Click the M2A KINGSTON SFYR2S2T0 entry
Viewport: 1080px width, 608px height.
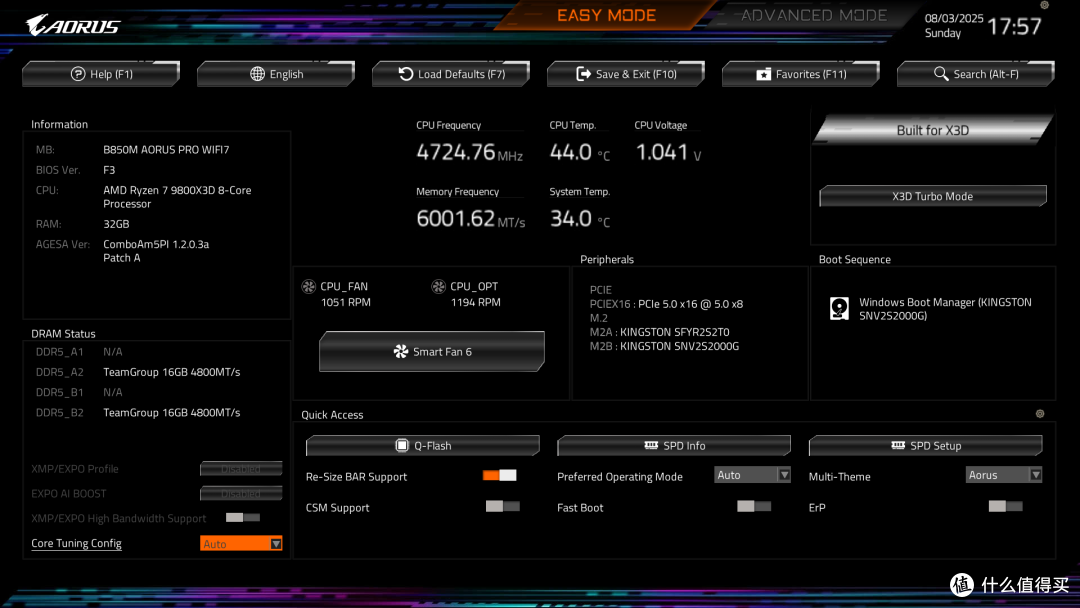(x=659, y=332)
